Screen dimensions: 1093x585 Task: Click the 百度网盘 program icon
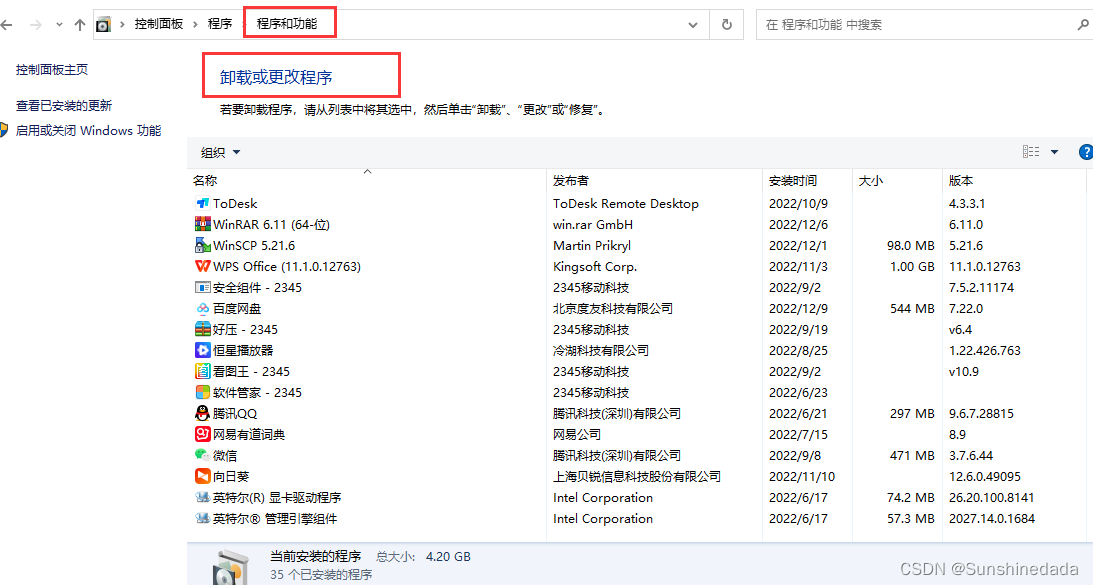coord(203,308)
